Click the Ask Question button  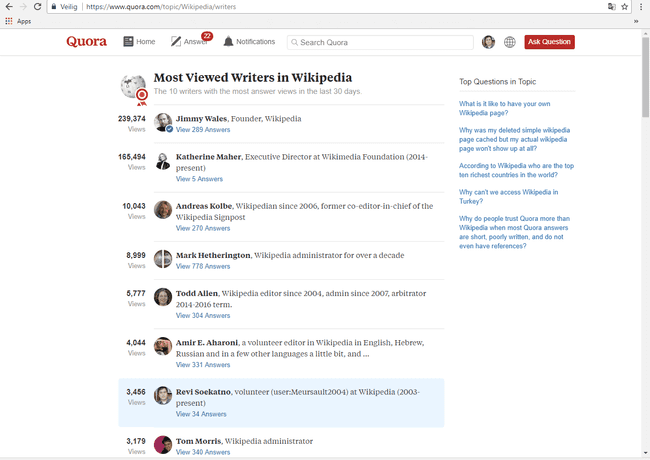tap(549, 42)
